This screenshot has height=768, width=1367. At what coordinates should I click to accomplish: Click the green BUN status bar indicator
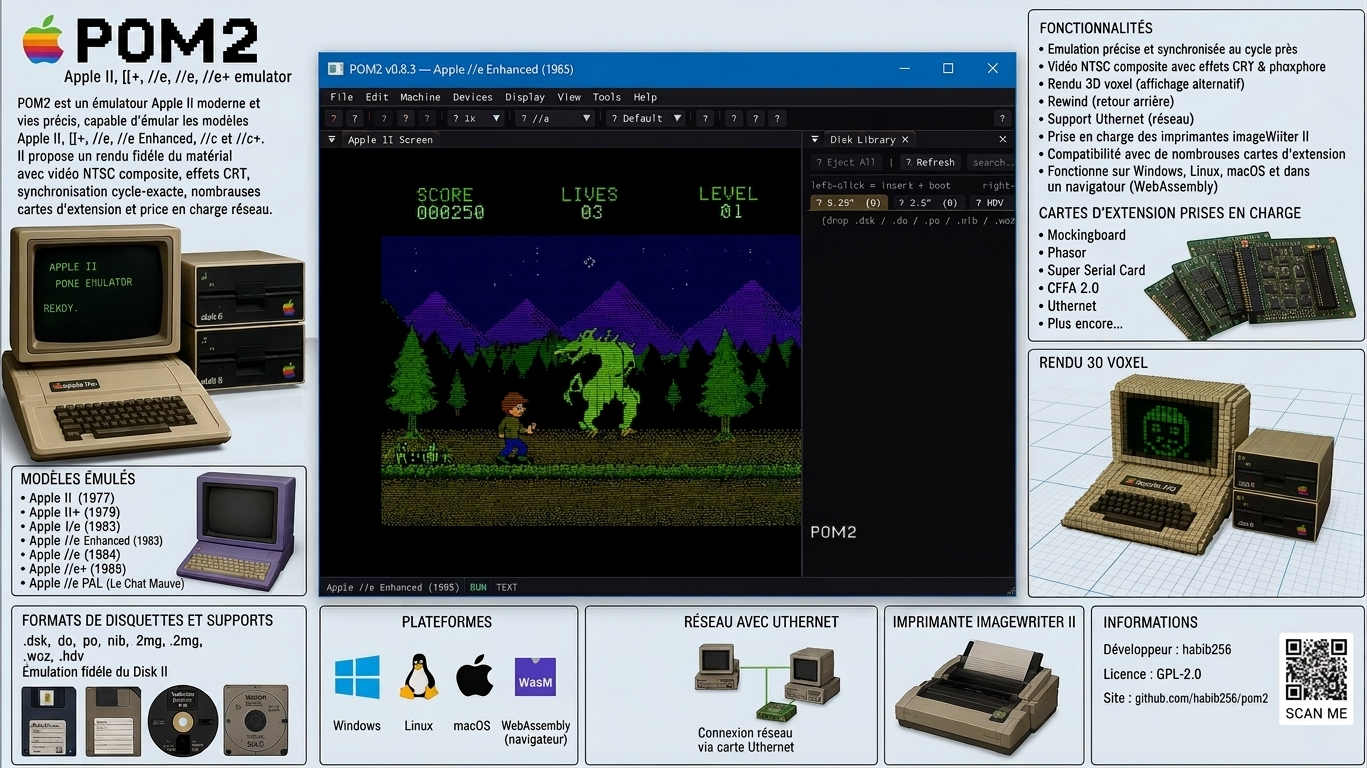click(x=478, y=587)
